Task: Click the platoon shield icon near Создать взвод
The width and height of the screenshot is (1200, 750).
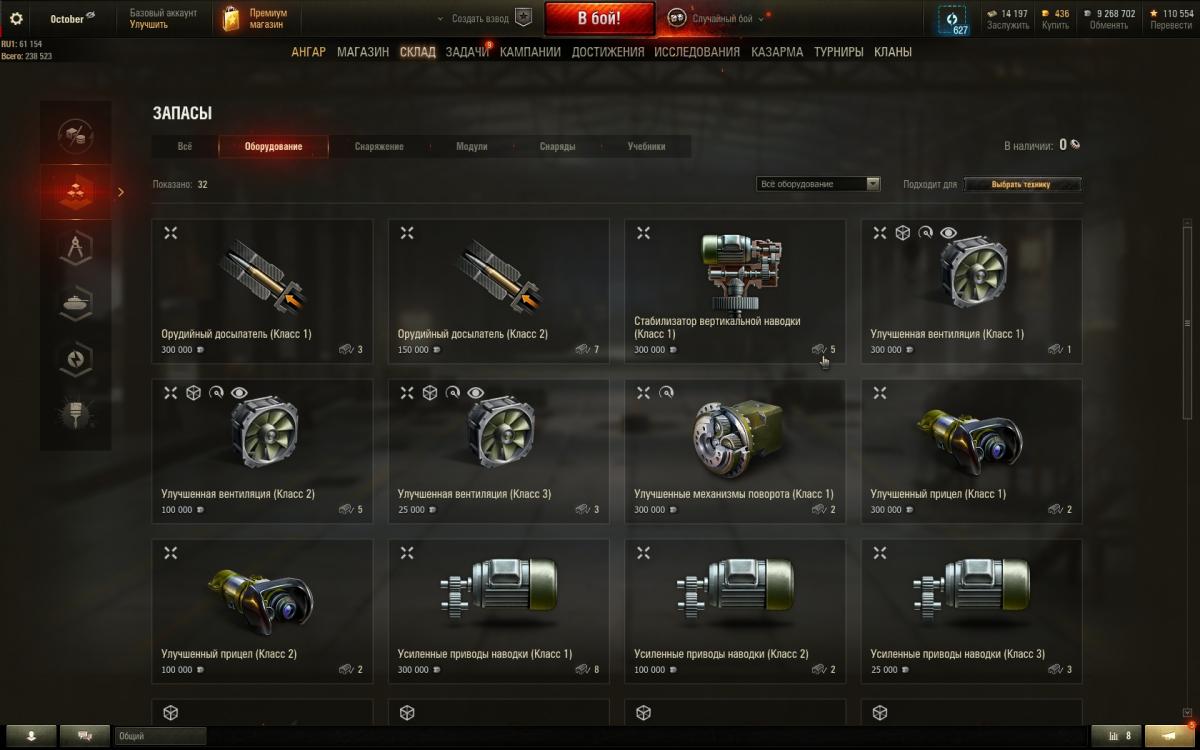Action: pyautogui.click(x=523, y=18)
